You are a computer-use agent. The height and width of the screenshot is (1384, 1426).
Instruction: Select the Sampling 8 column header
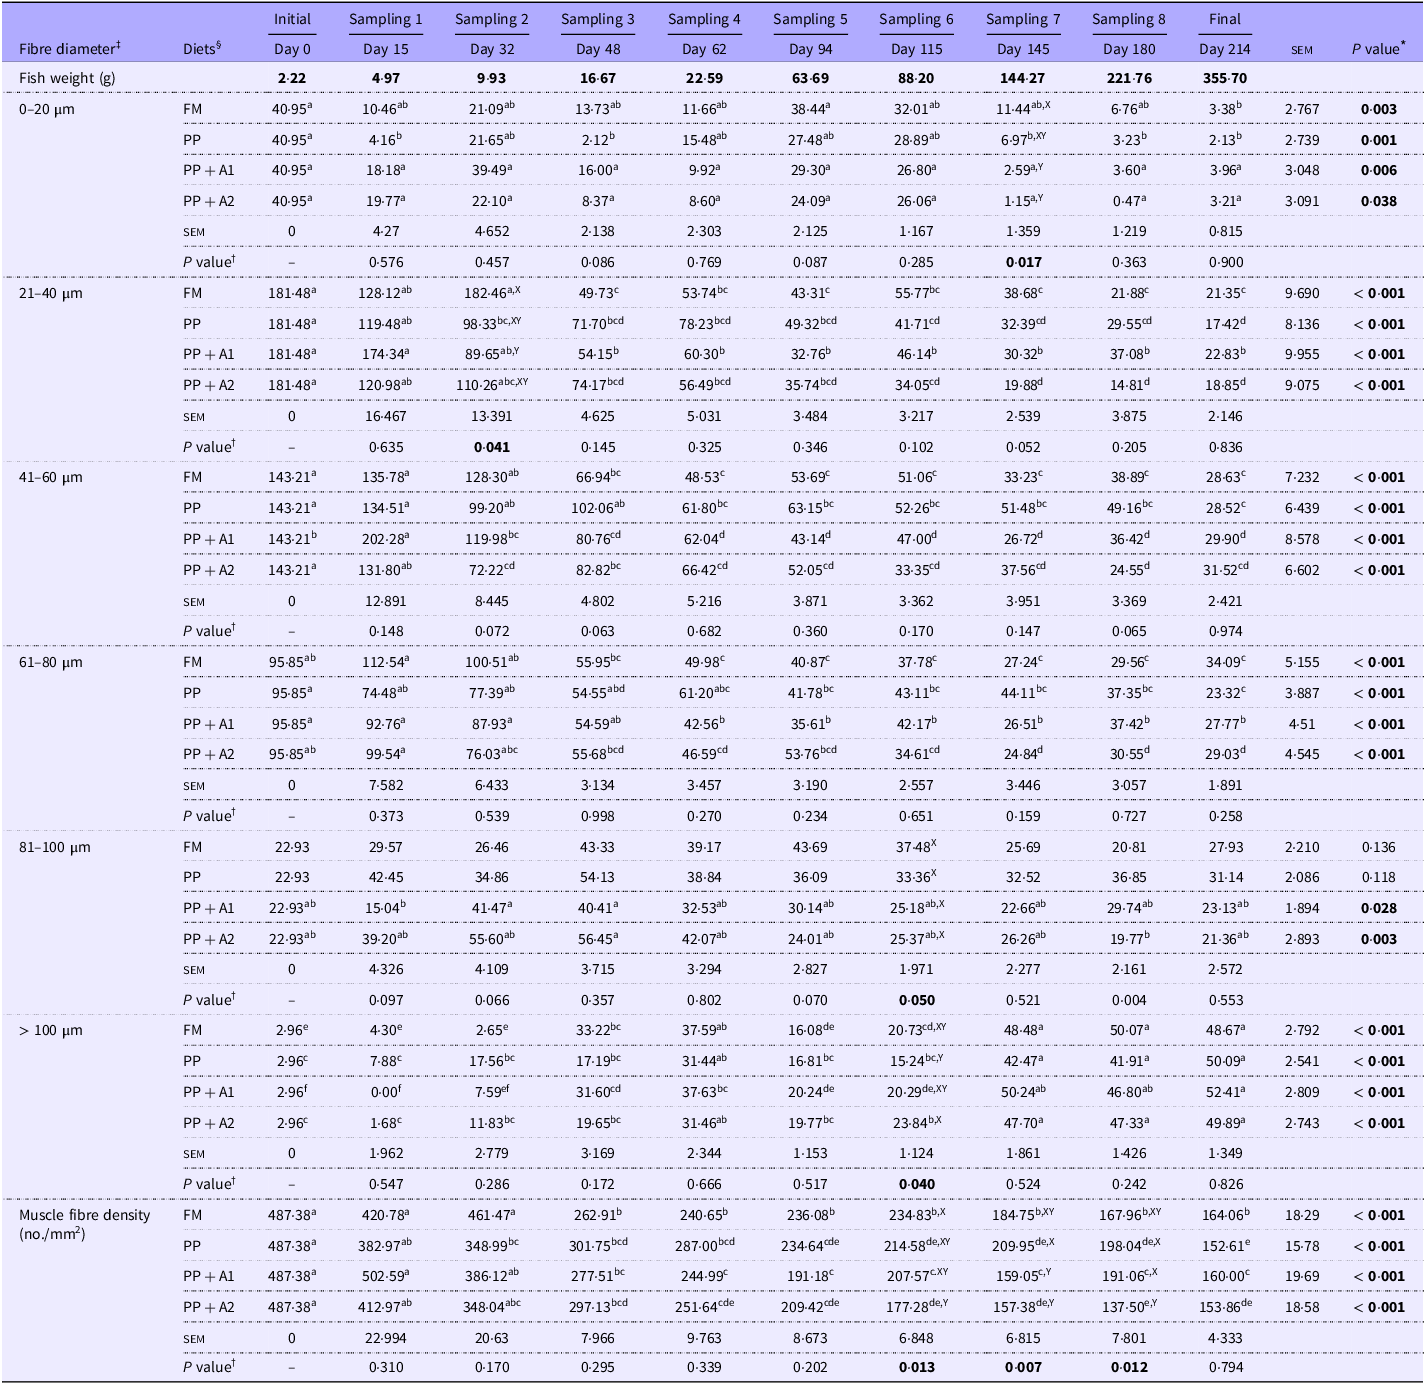pyautogui.click(x=1128, y=19)
